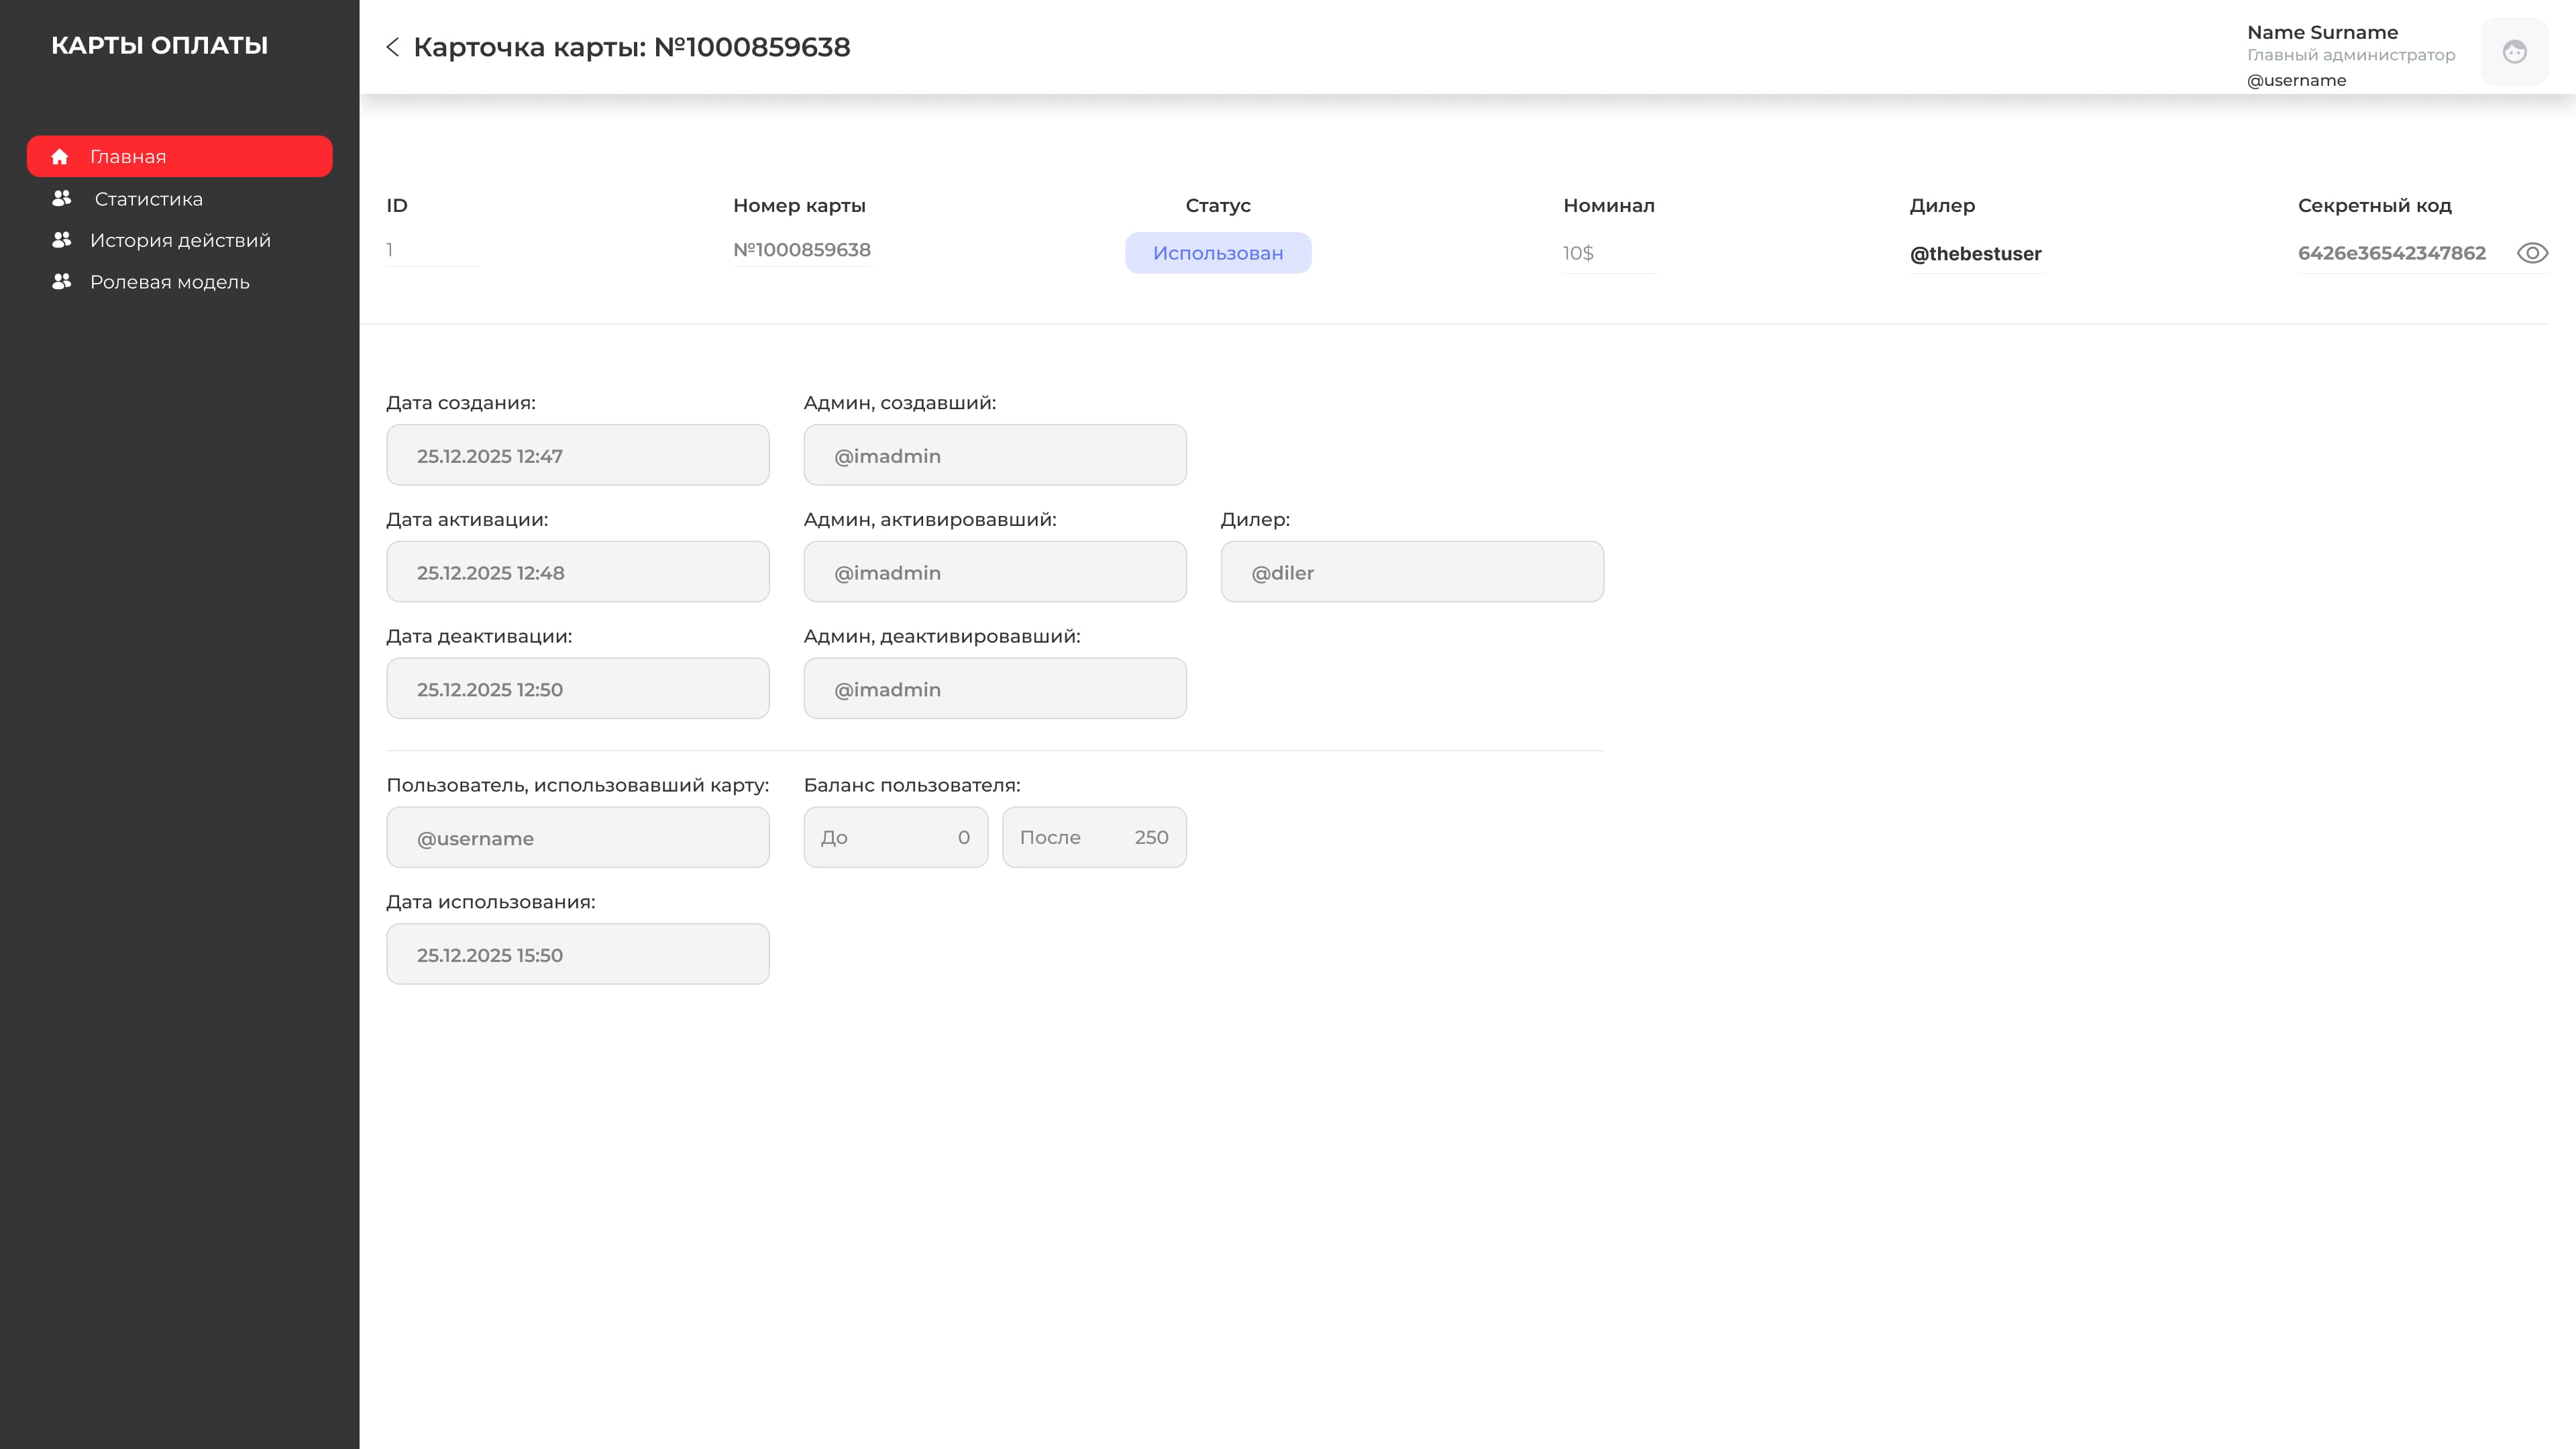The width and height of the screenshot is (2576, 1449).
Task: Click the Дата использования field
Action: [x=578, y=954]
